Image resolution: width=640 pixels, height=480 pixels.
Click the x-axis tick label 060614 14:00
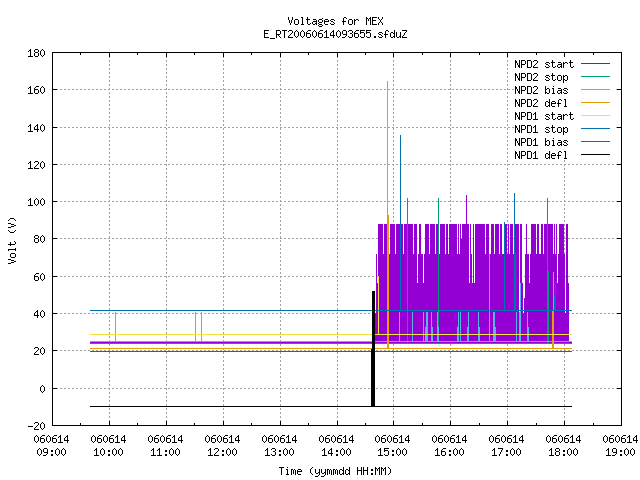(336, 446)
